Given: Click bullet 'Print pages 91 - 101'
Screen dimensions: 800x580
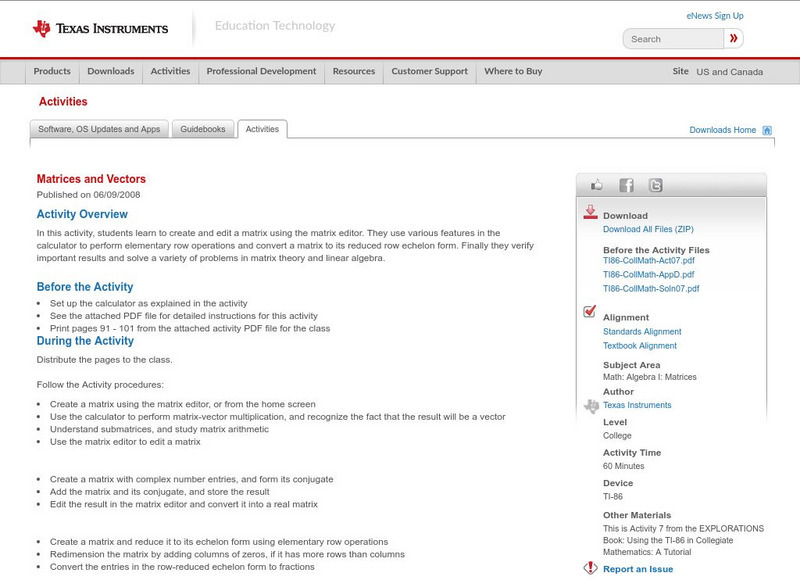Looking at the screenshot, I should [190, 329].
